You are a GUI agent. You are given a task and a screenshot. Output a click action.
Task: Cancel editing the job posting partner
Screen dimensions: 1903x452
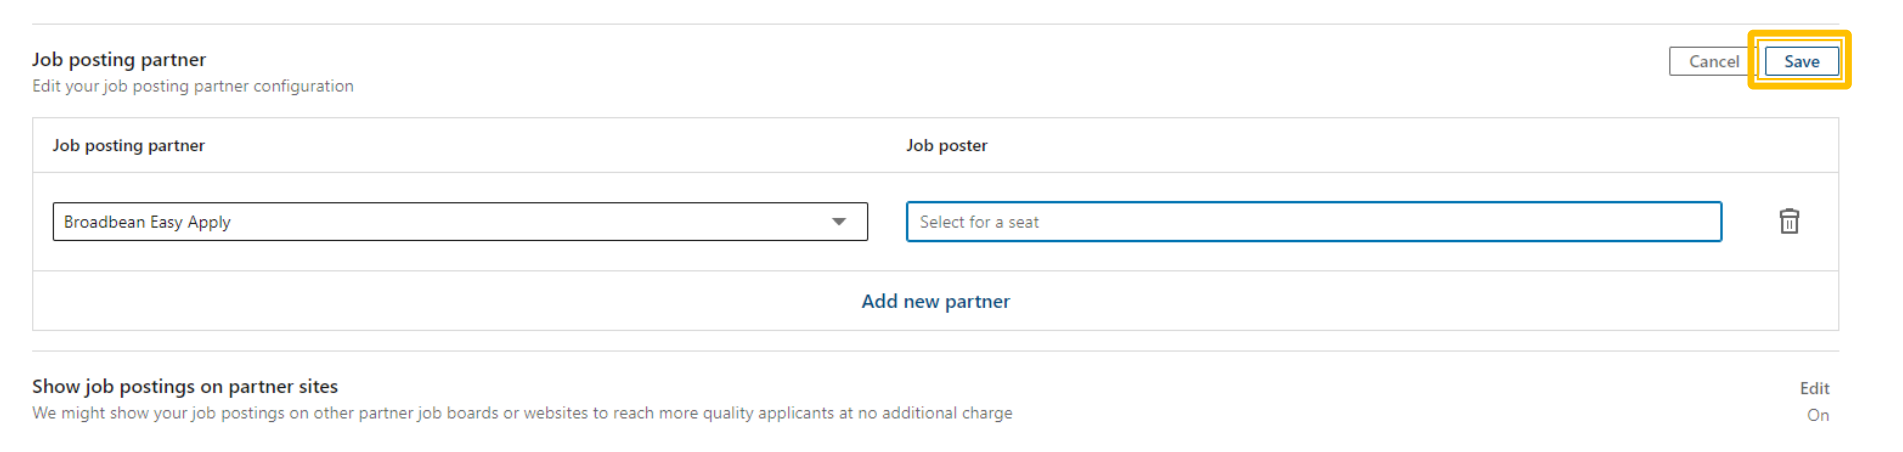1713,61
